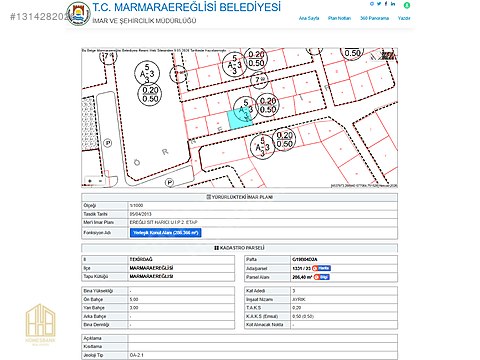Viewport: 480px width, 360px height.
Task: Zoom out the map with minus
Action: click(x=100, y=181)
